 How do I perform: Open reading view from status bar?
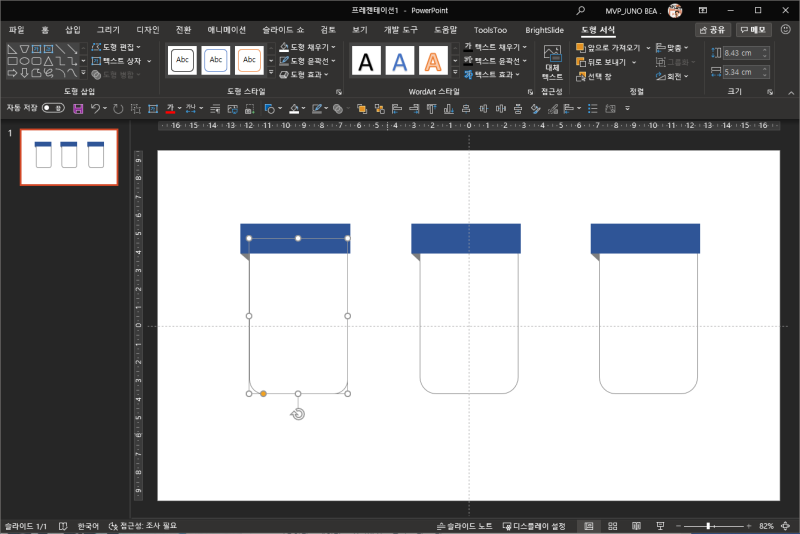pyautogui.click(x=634, y=526)
